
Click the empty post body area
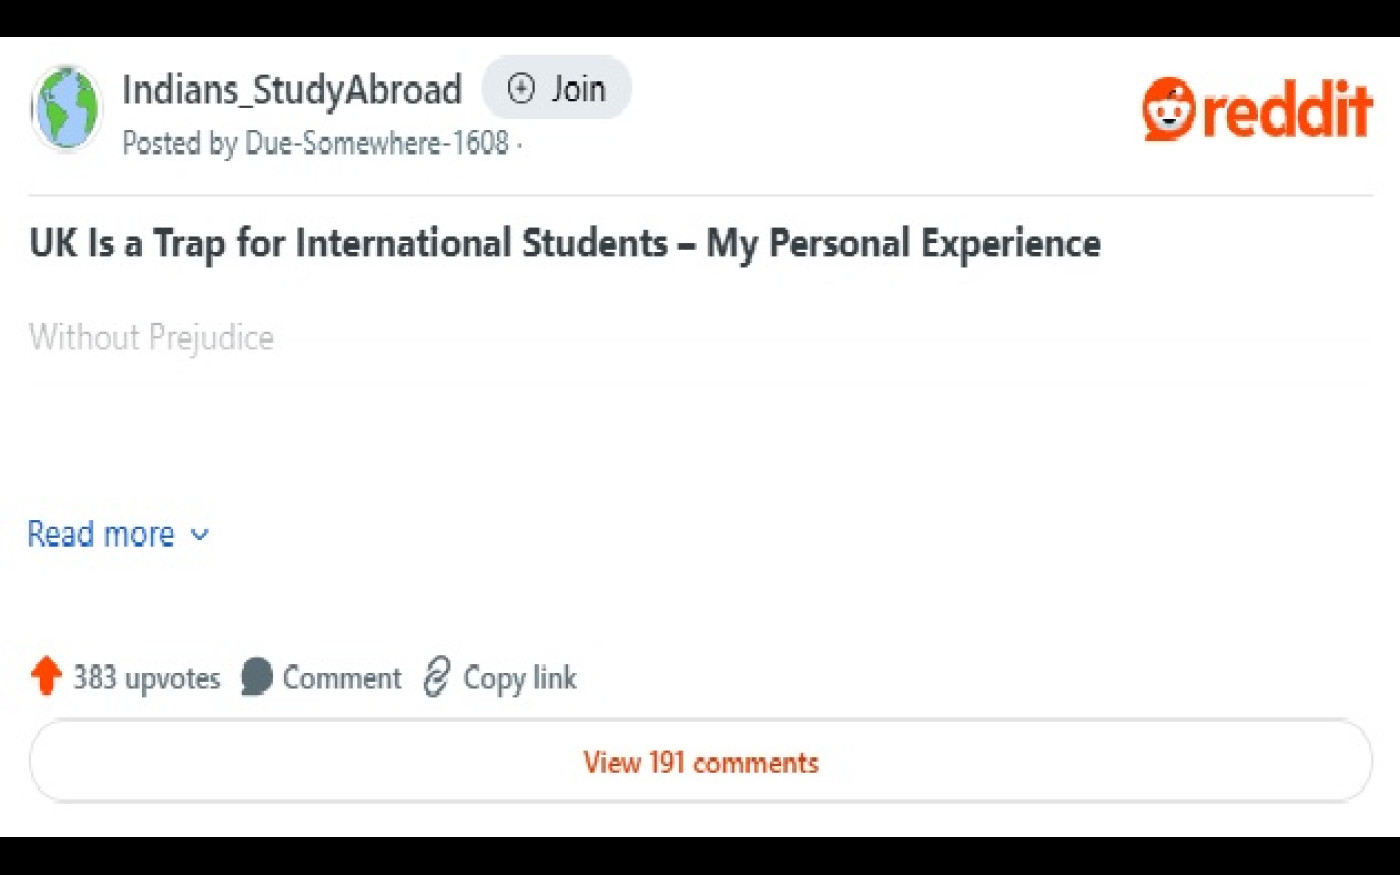[x=700, y=430]
